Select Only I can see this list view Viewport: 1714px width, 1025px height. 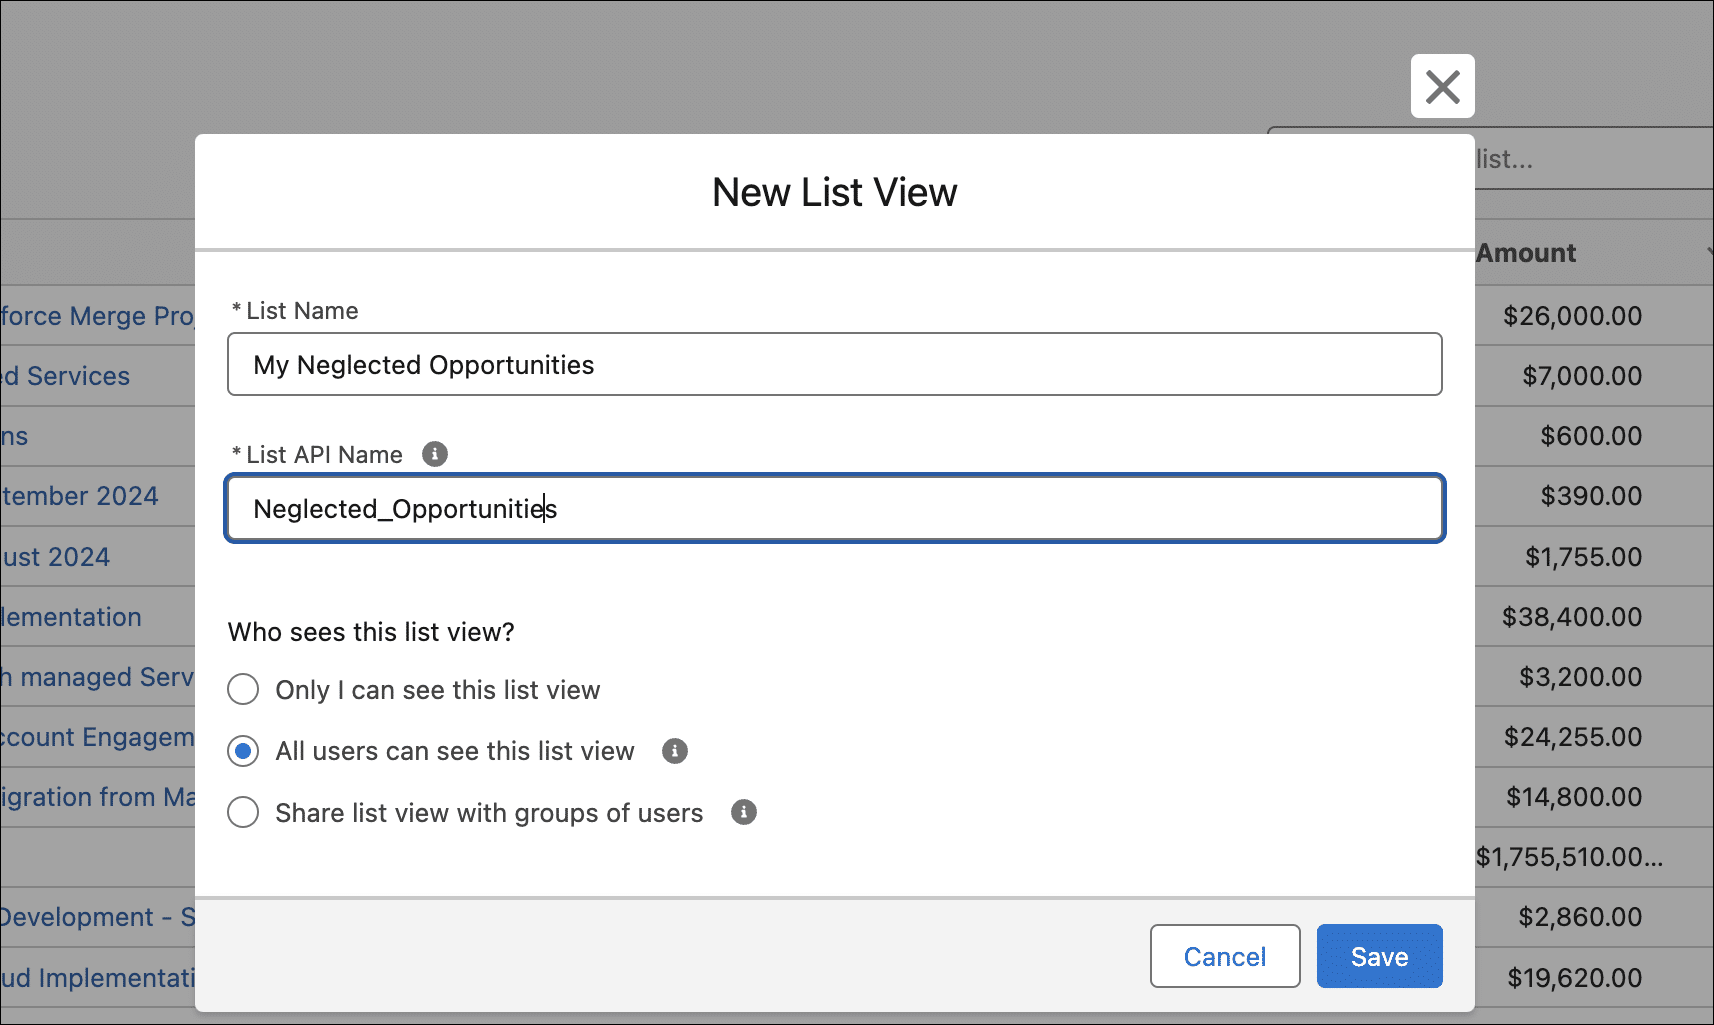point(243,690)
